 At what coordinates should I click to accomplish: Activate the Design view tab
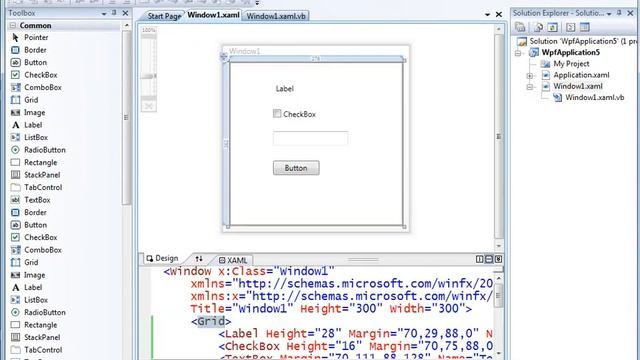coord(162,258)
